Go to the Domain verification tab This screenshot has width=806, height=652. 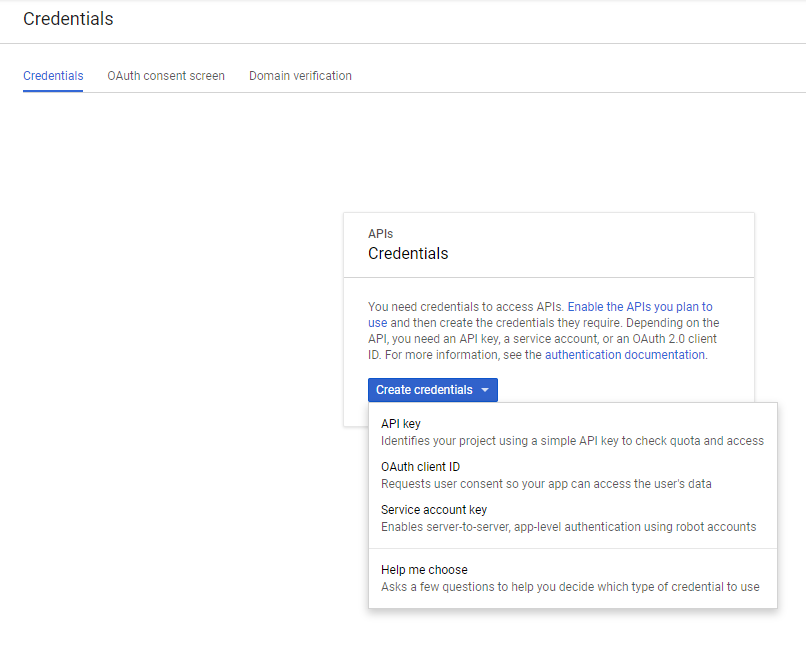coord(300,76)
